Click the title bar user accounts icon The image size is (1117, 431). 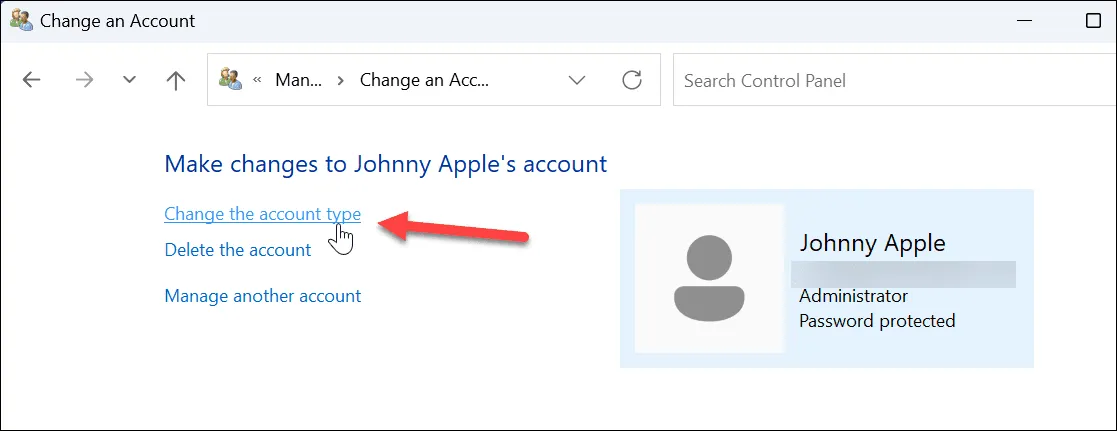21,20
